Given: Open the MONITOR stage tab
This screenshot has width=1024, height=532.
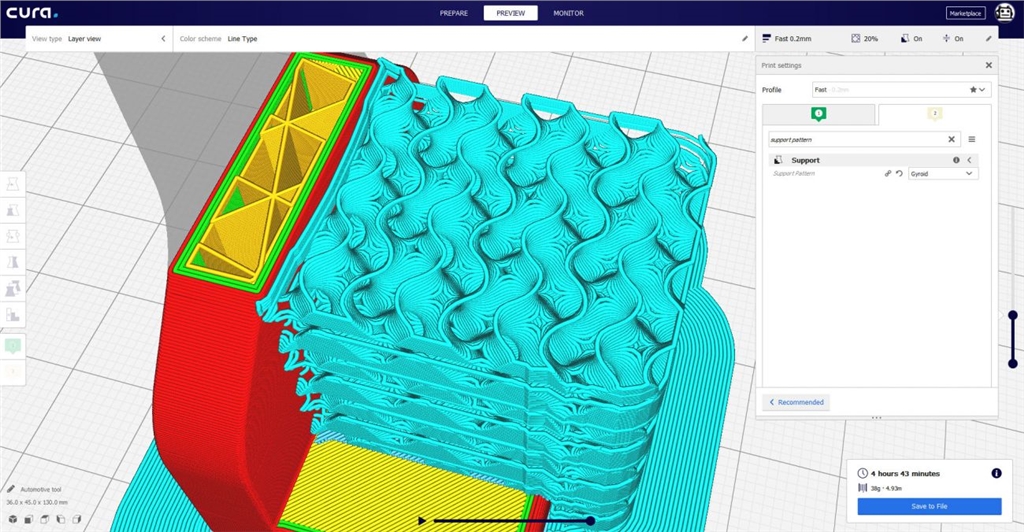Looking at the screenshot, I should click(568, 13).
